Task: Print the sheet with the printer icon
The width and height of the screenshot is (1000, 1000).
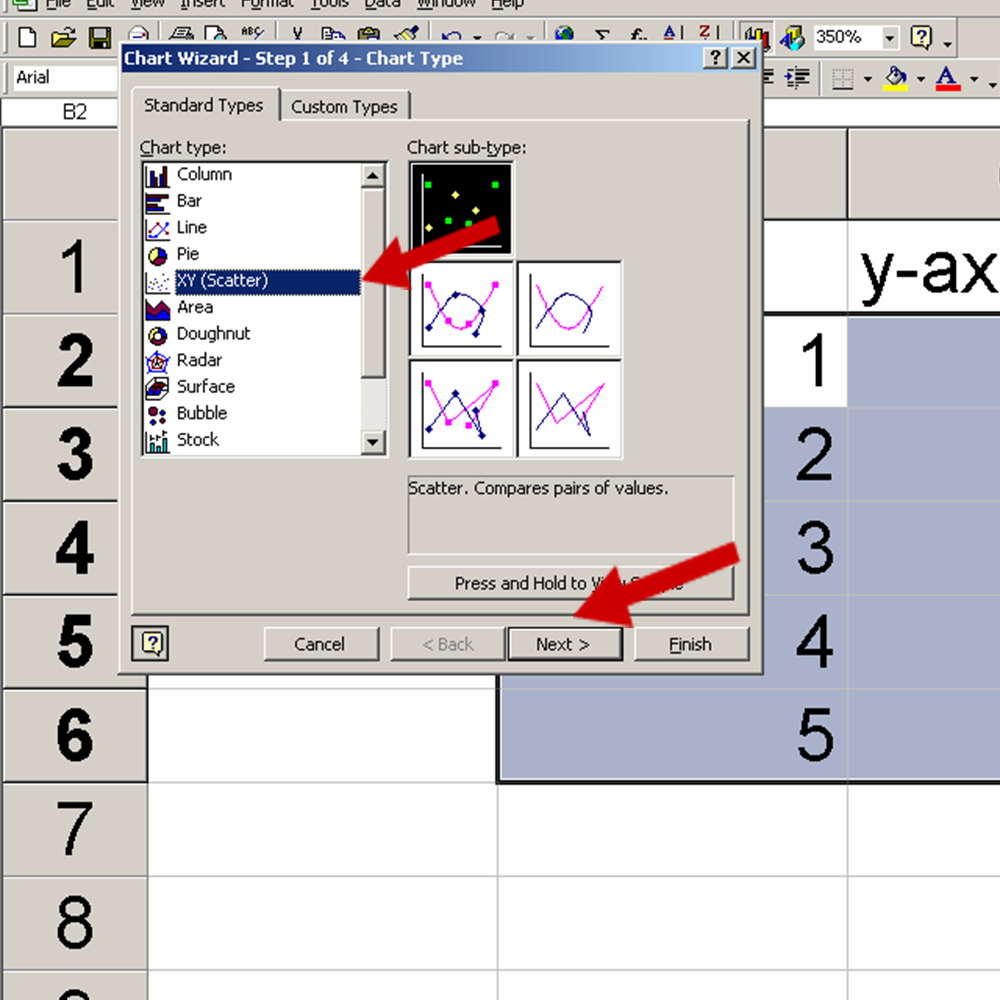Action: [x=182, y=33]
